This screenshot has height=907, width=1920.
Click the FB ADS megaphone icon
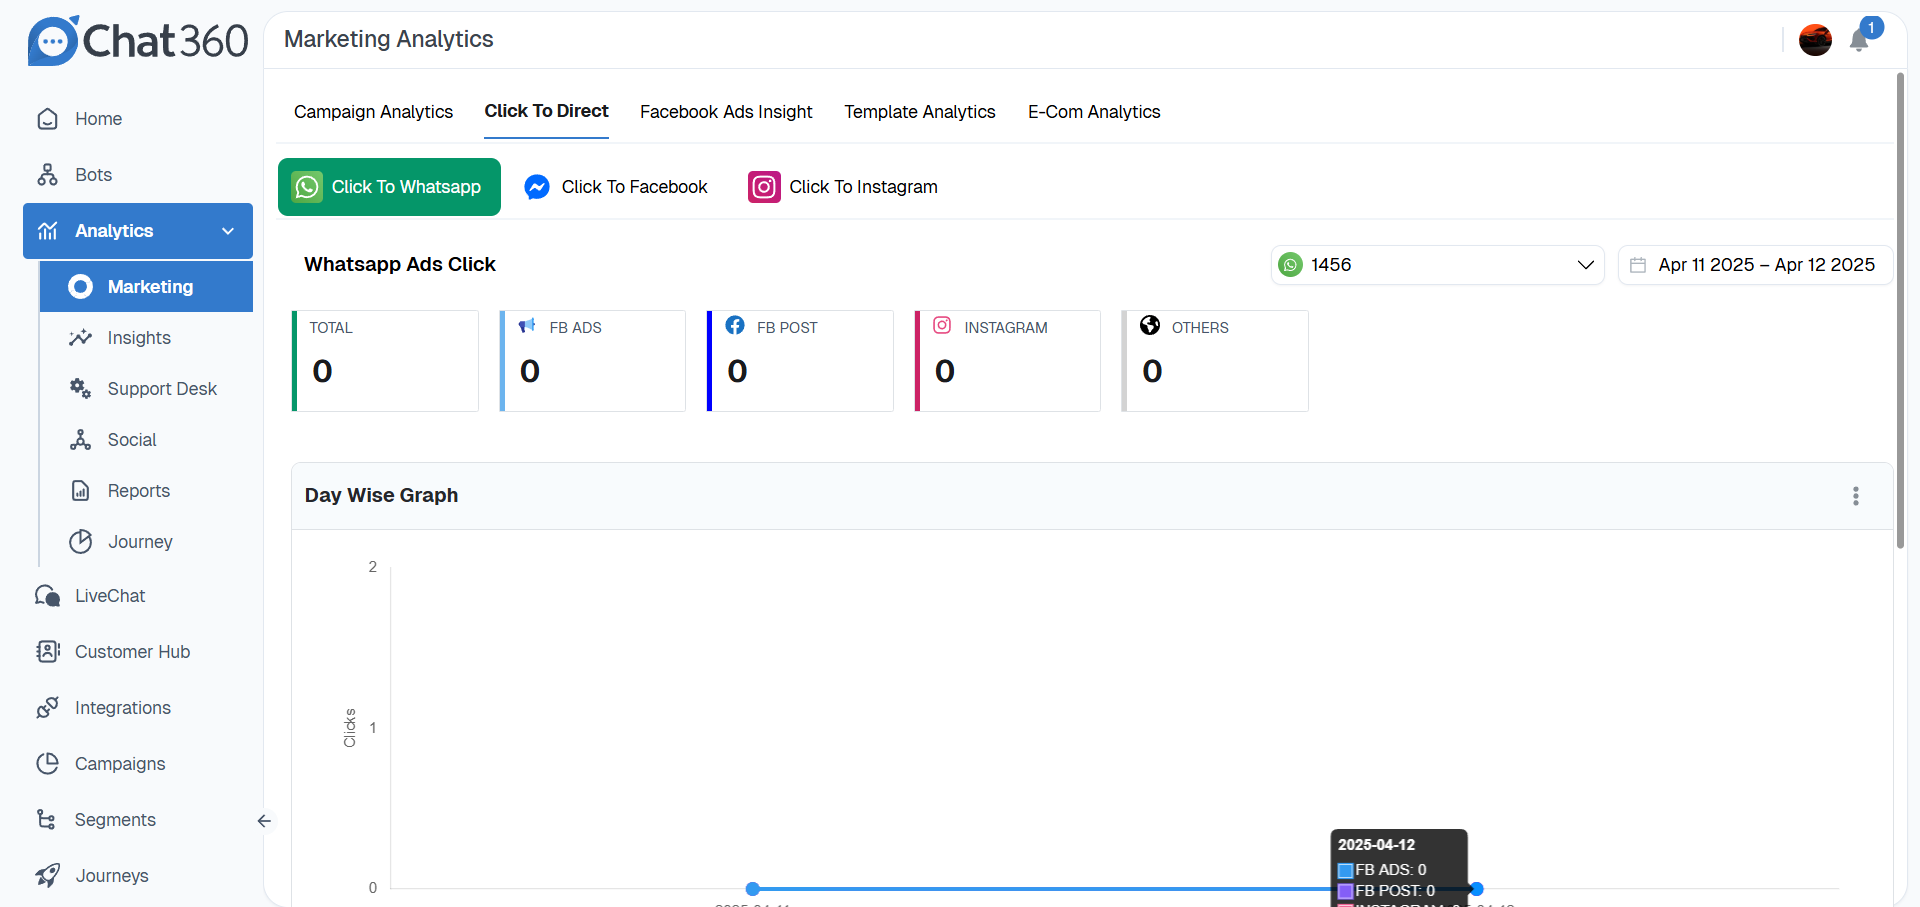[527, 326]
